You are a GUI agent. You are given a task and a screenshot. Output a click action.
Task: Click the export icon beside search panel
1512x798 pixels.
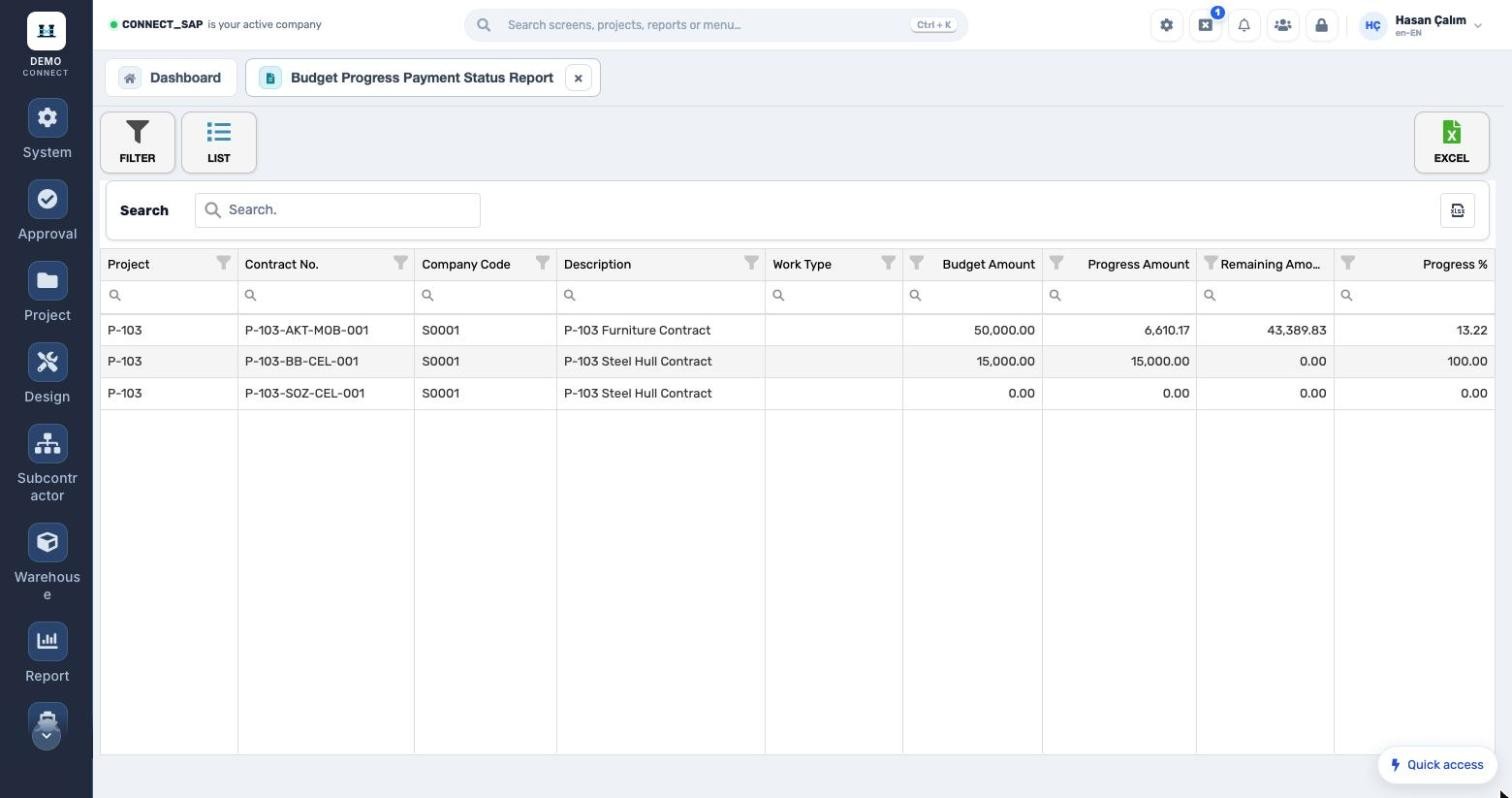[1457, 210]
